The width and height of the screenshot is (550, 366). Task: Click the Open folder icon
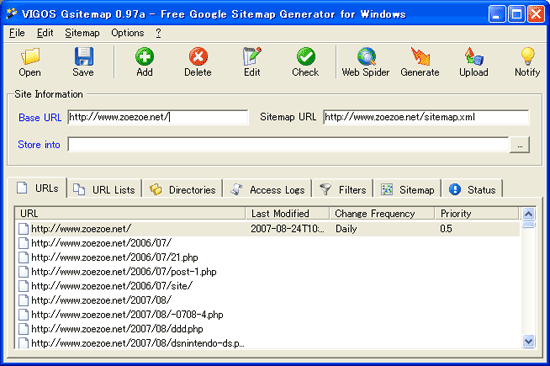coord(30,57)
